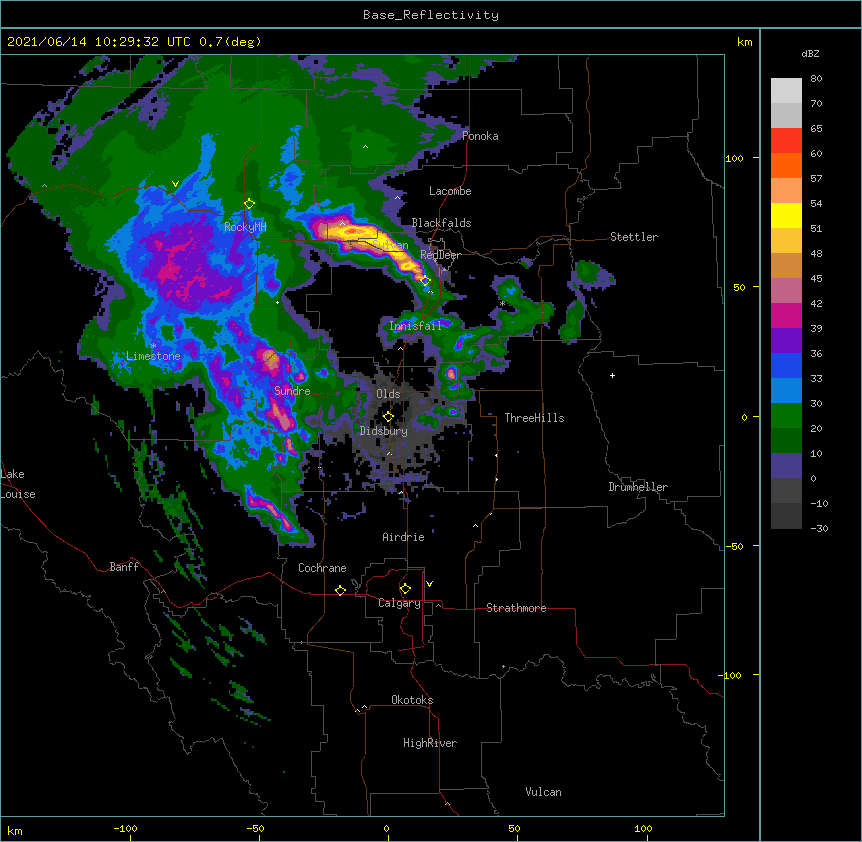
Task: Choose the blue 33-36 dBZ legend swatch
Action: (786, 365)
